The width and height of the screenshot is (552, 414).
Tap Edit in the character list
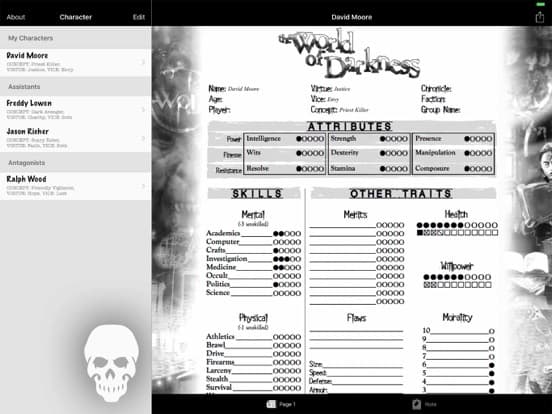139,17
